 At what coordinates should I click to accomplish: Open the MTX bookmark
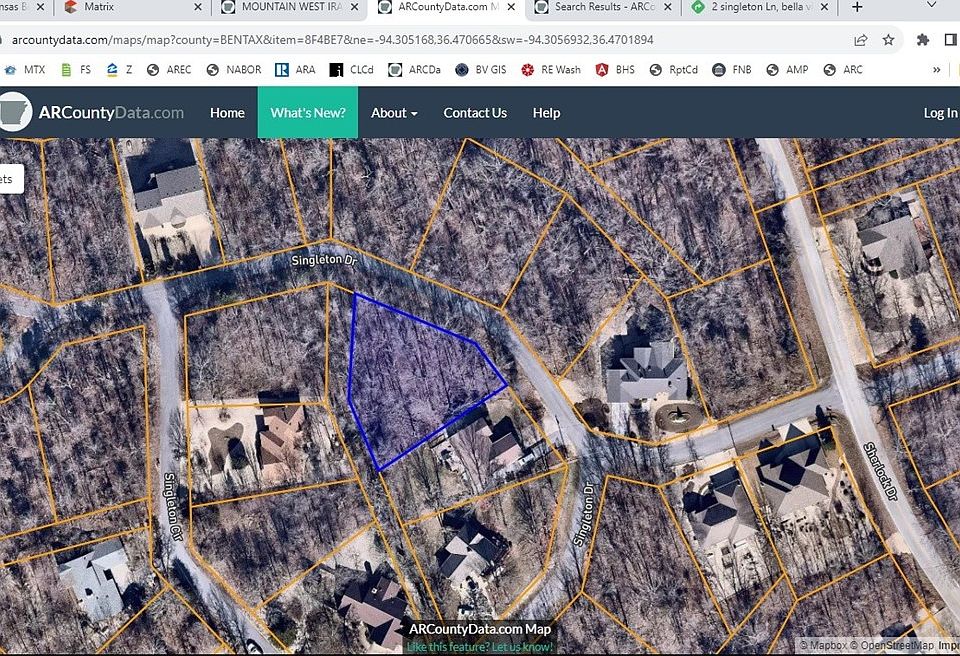(x=26, y=70)
